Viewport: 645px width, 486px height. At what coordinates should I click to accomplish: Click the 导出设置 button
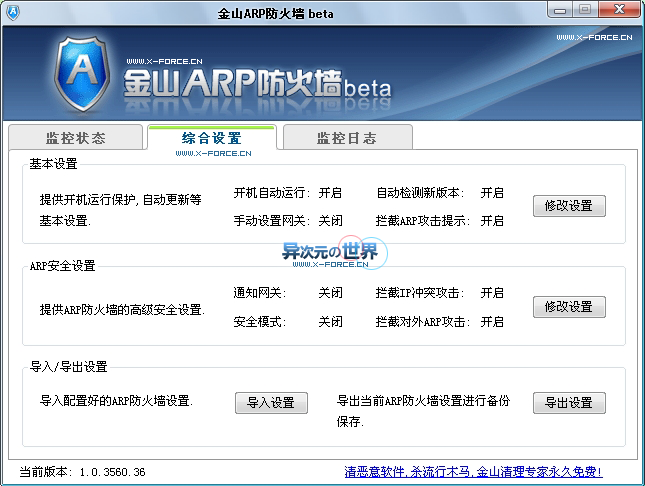click(569, 402)
